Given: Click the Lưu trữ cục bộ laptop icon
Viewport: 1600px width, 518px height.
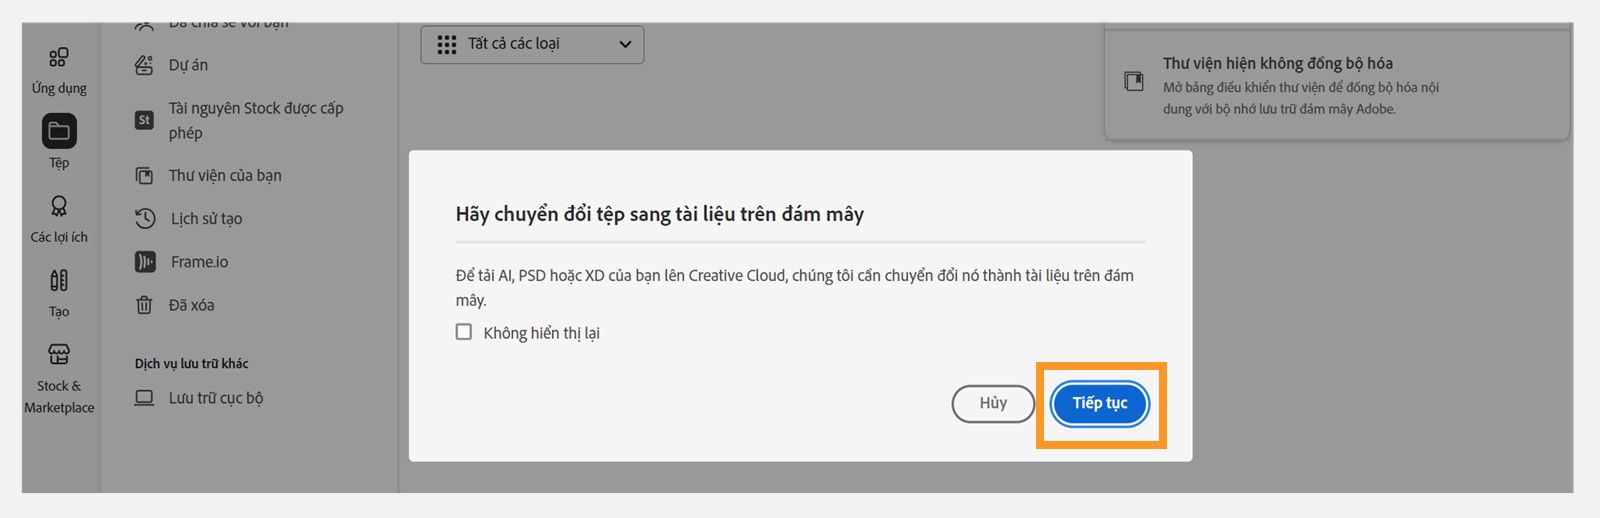Looking at the screenshot, I should [x=144, y=398].
